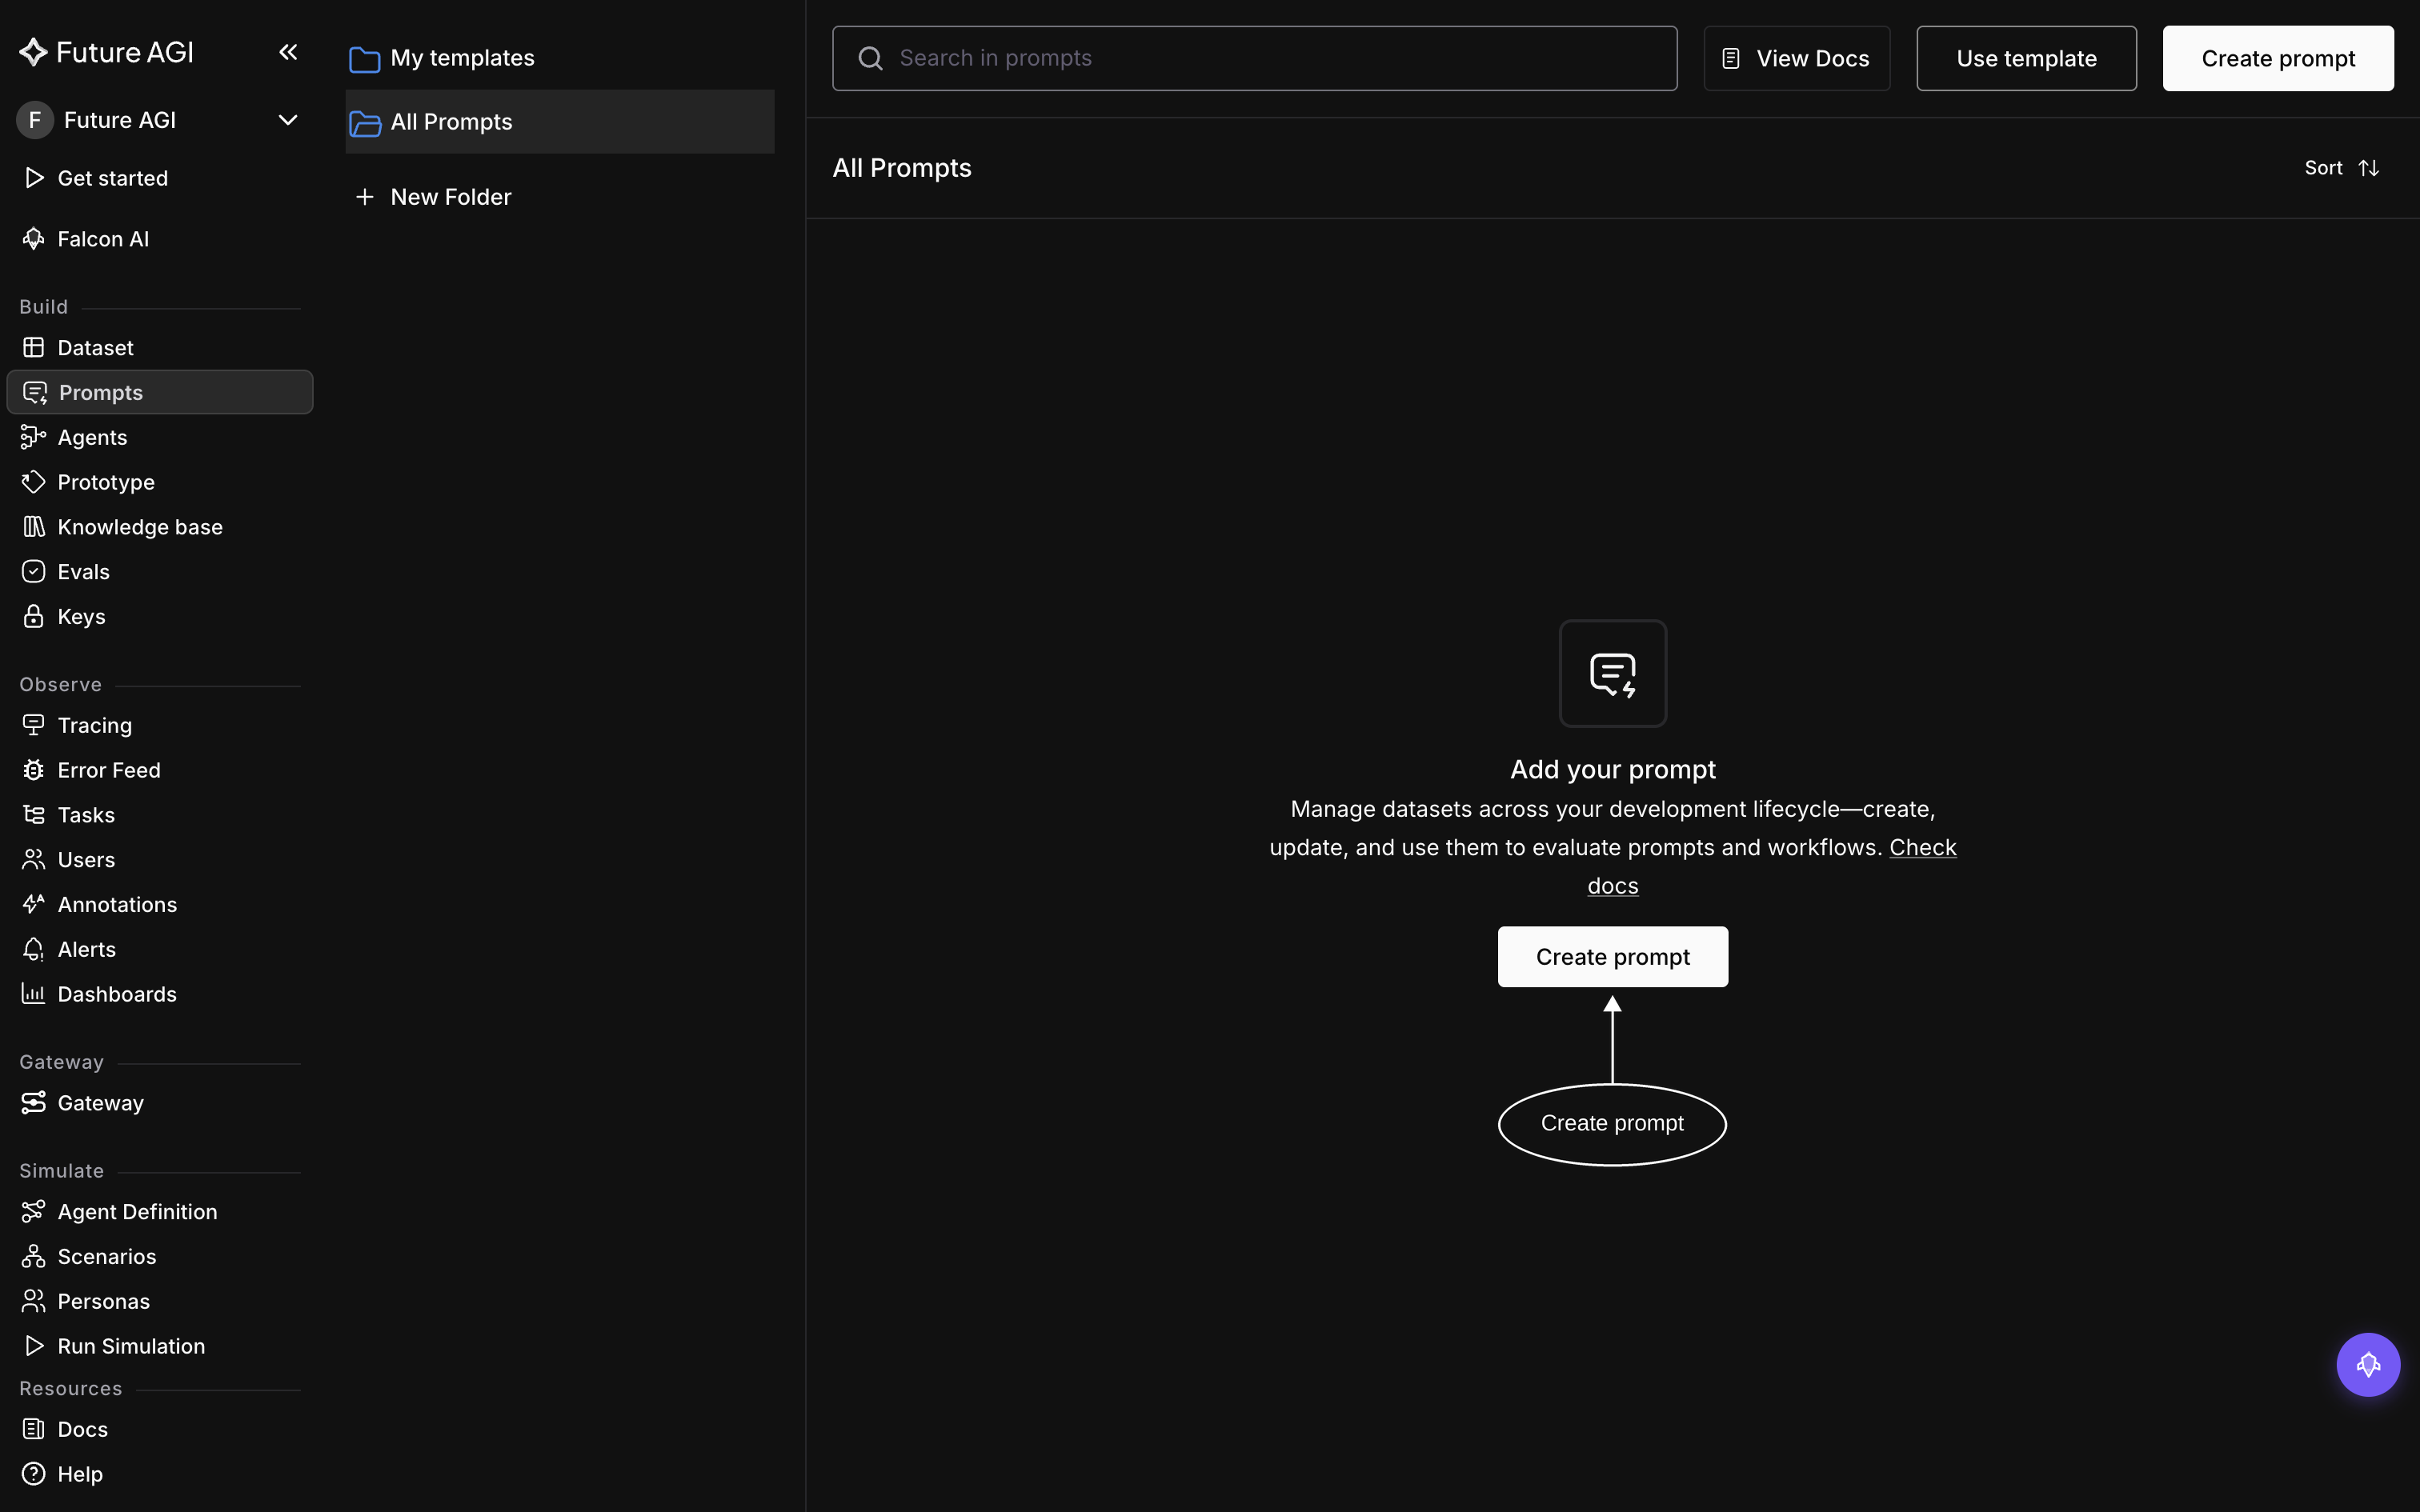
Task: Select the Prompts sidebar item
Action: pyautogui.click(x=160, y=392)
